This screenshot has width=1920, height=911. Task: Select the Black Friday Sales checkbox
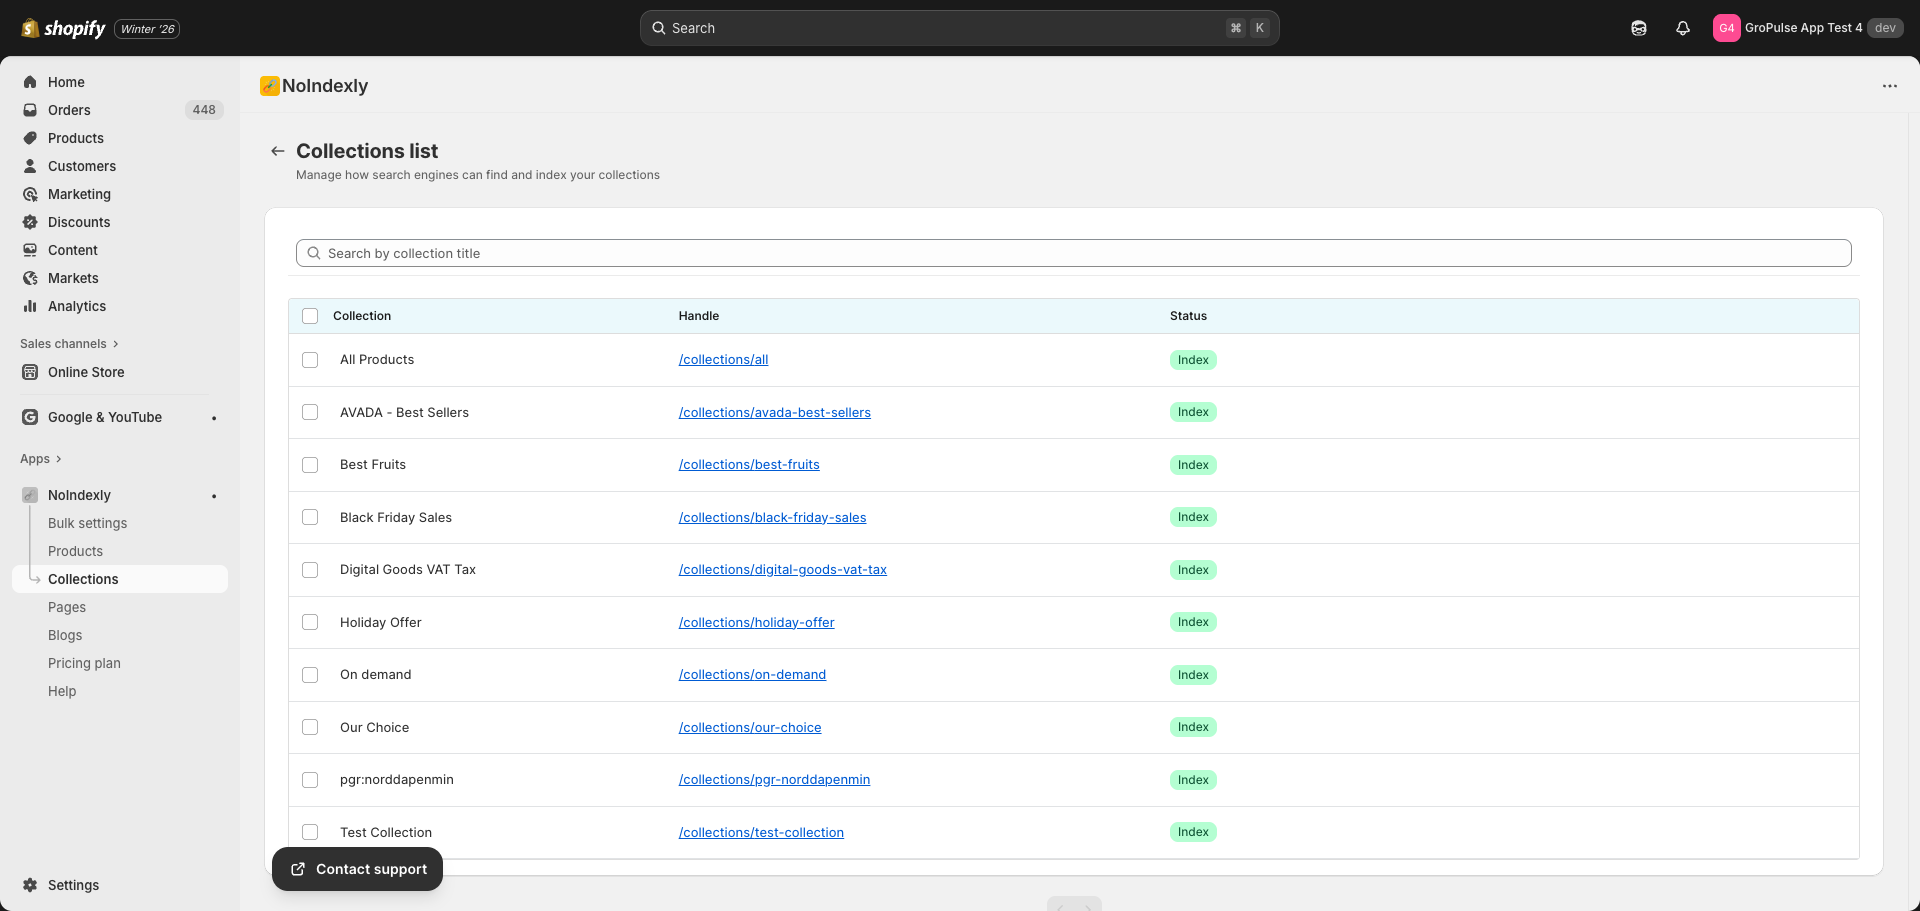[310, 517]
